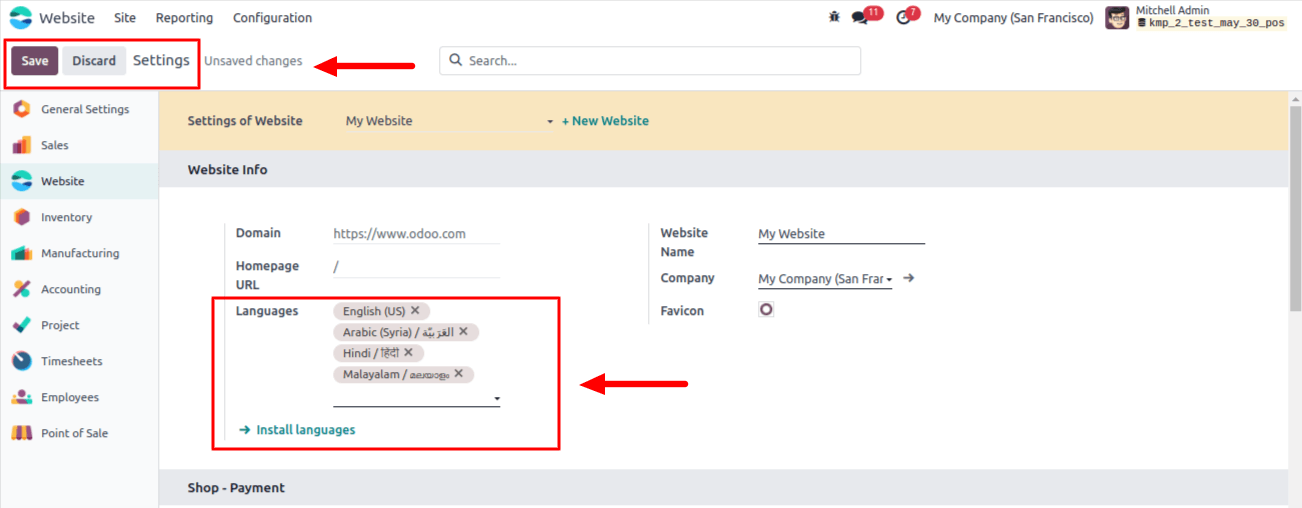Click the Unsaved changes status text
The height and width of the screenshot is (508, 1302).
point(253,61)
